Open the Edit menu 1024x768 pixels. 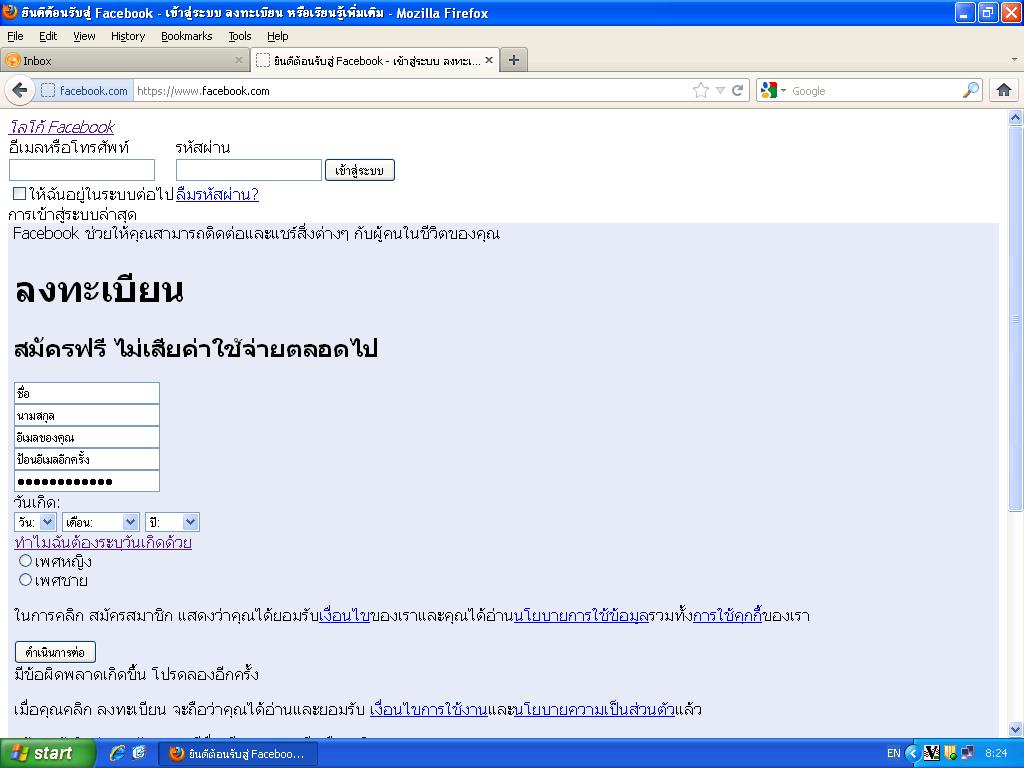tap(48, 36)
